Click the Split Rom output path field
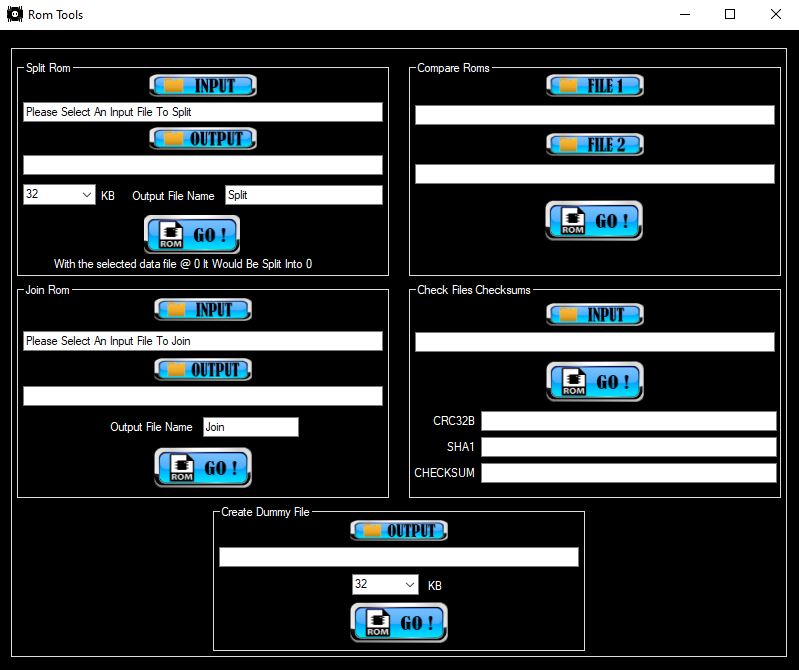 point(203,165)
